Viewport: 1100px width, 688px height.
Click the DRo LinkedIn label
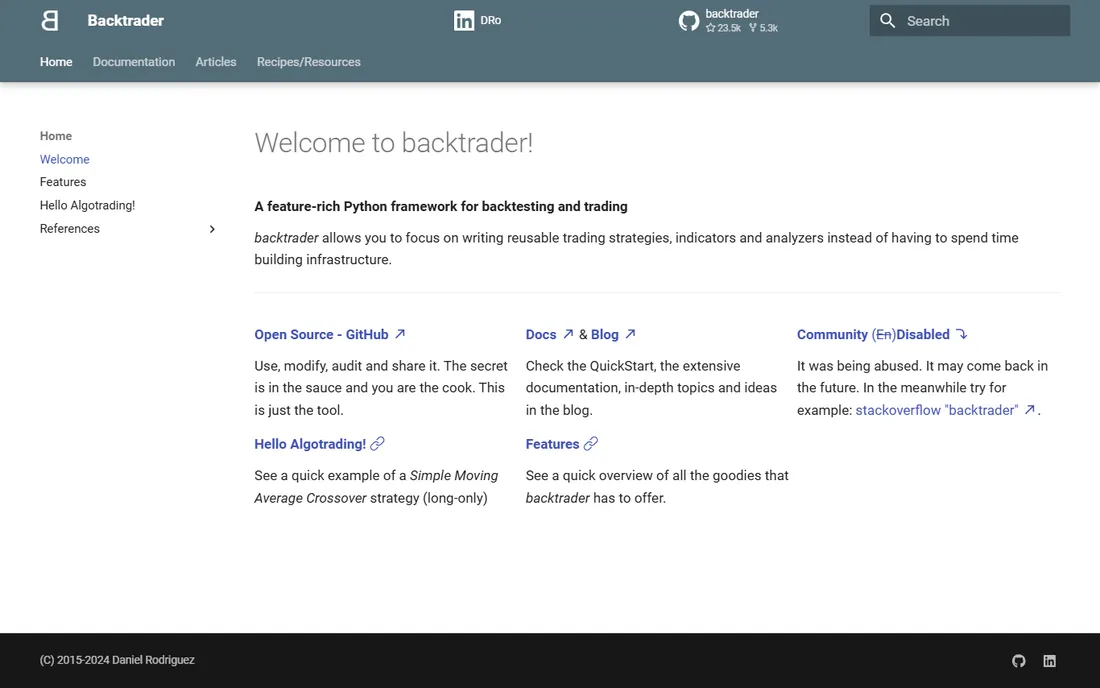[x=491, y=20]
